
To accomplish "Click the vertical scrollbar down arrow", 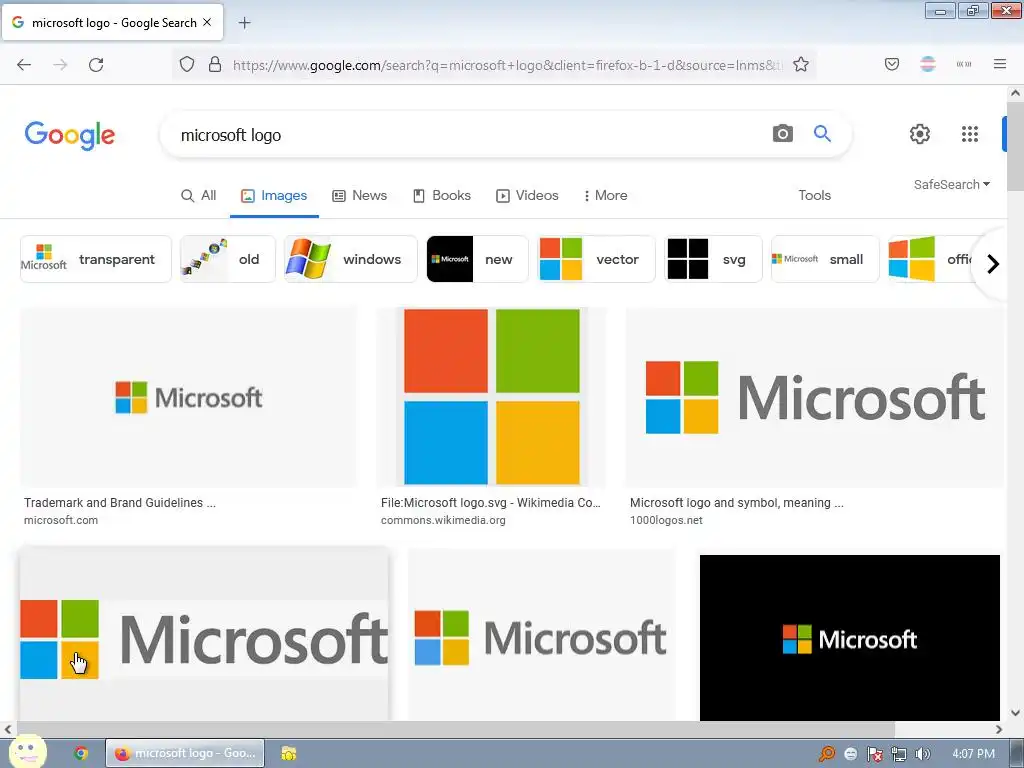I will coord(1016,713).
